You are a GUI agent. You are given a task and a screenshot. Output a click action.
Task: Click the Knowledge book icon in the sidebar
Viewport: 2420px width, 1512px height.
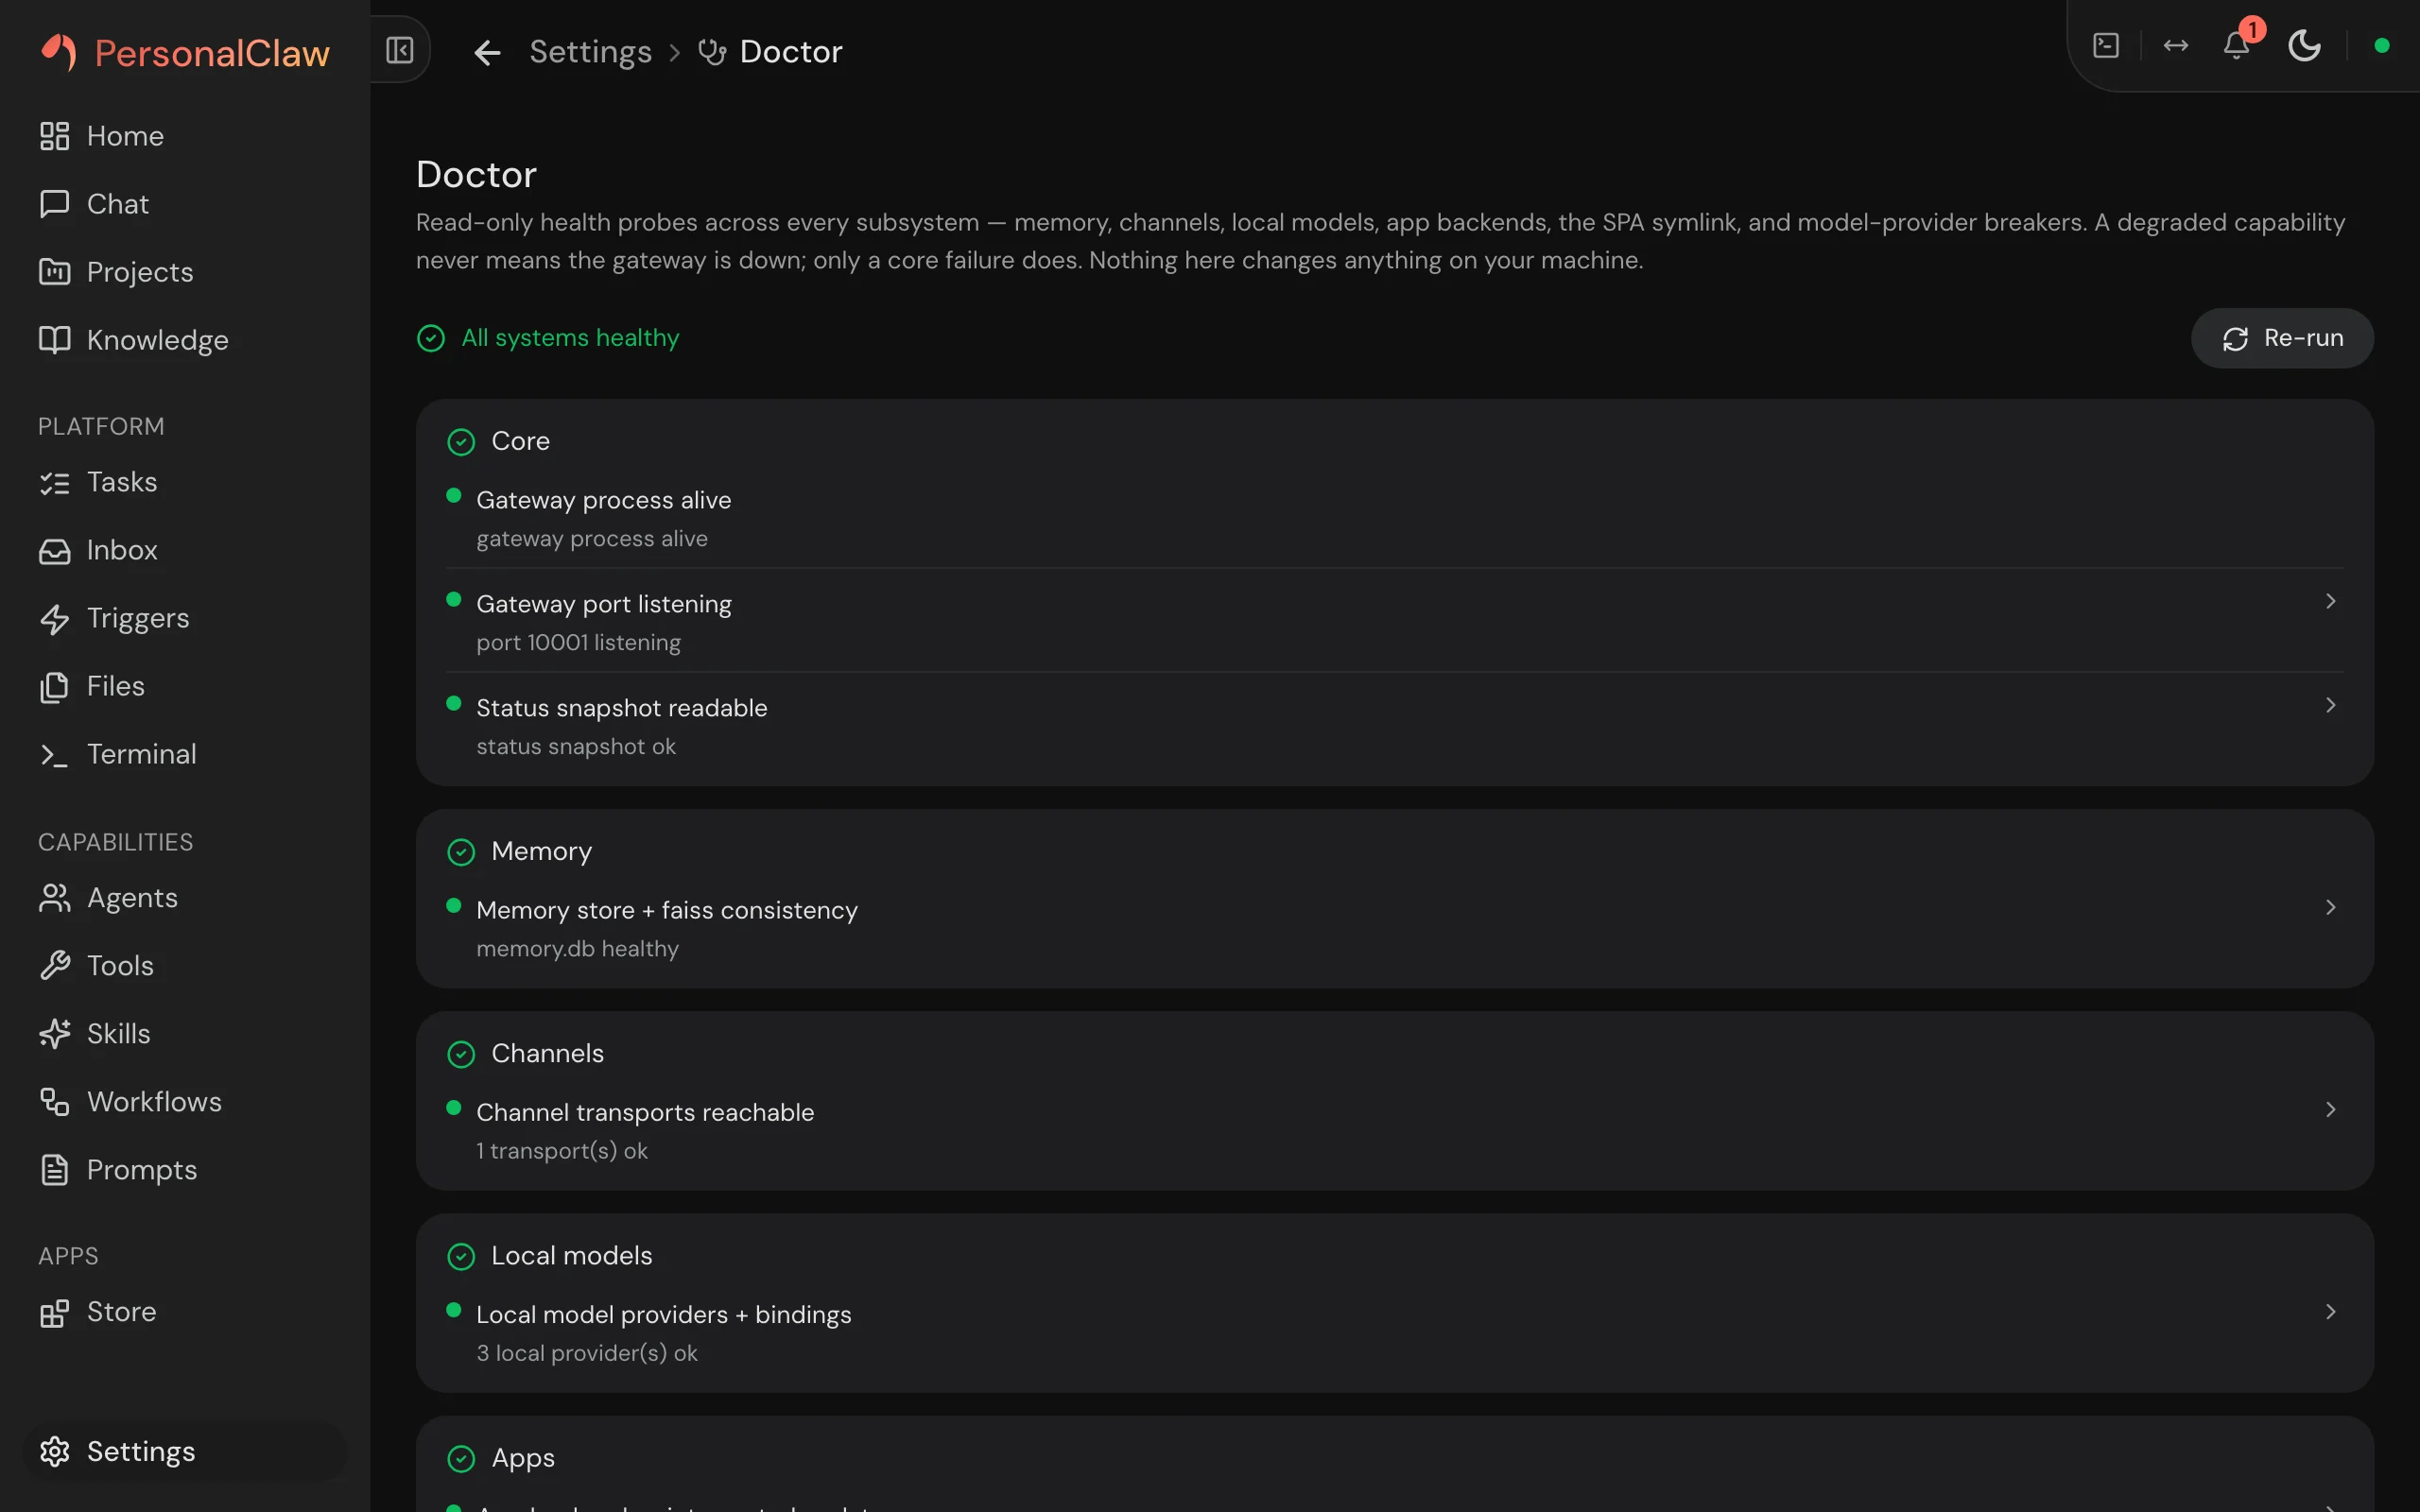point(54,340)
